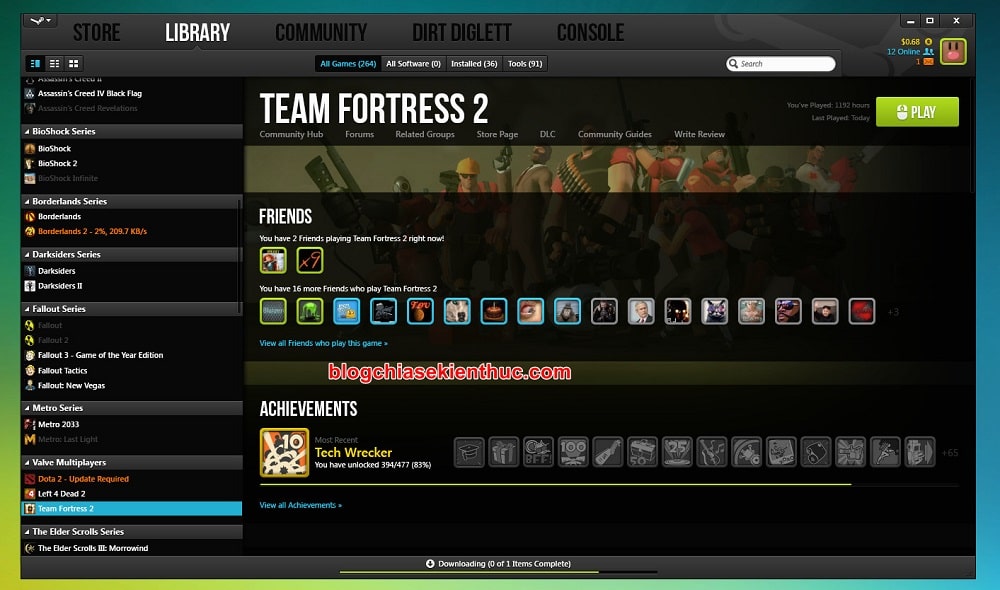1000x590 pixels.
Task: Click View all Friends who play link
Action: 323,343
